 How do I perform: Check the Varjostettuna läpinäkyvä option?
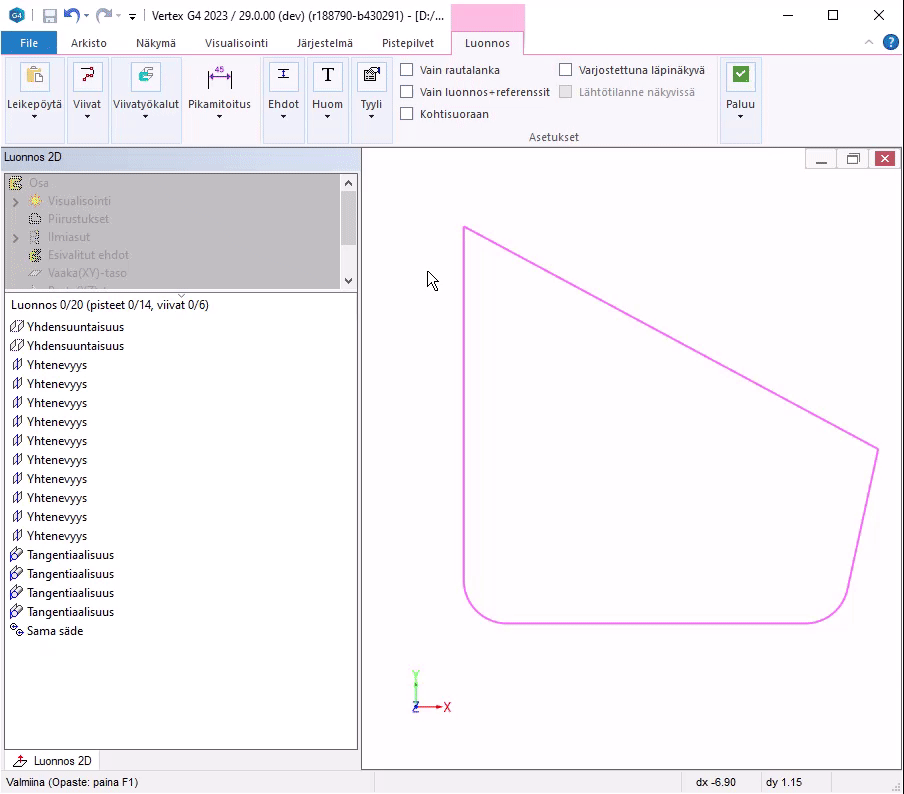(x=566, y=70)
